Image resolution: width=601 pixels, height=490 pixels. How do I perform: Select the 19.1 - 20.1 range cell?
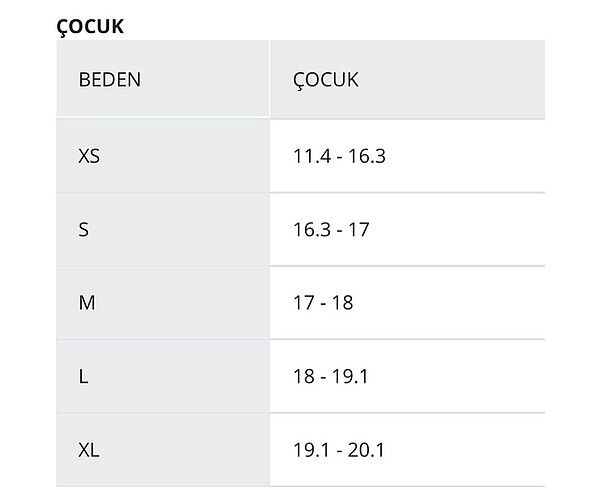coord(339,449)
